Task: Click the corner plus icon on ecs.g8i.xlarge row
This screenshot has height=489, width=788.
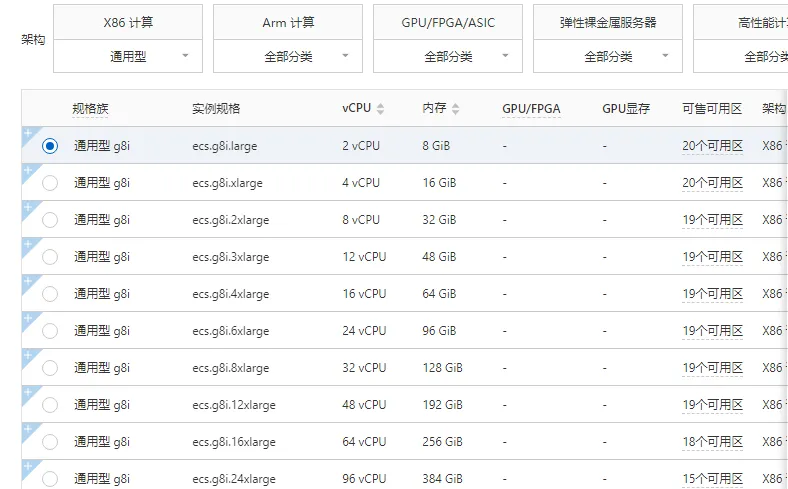Action: pyautogui.click(x=27, y=170)
